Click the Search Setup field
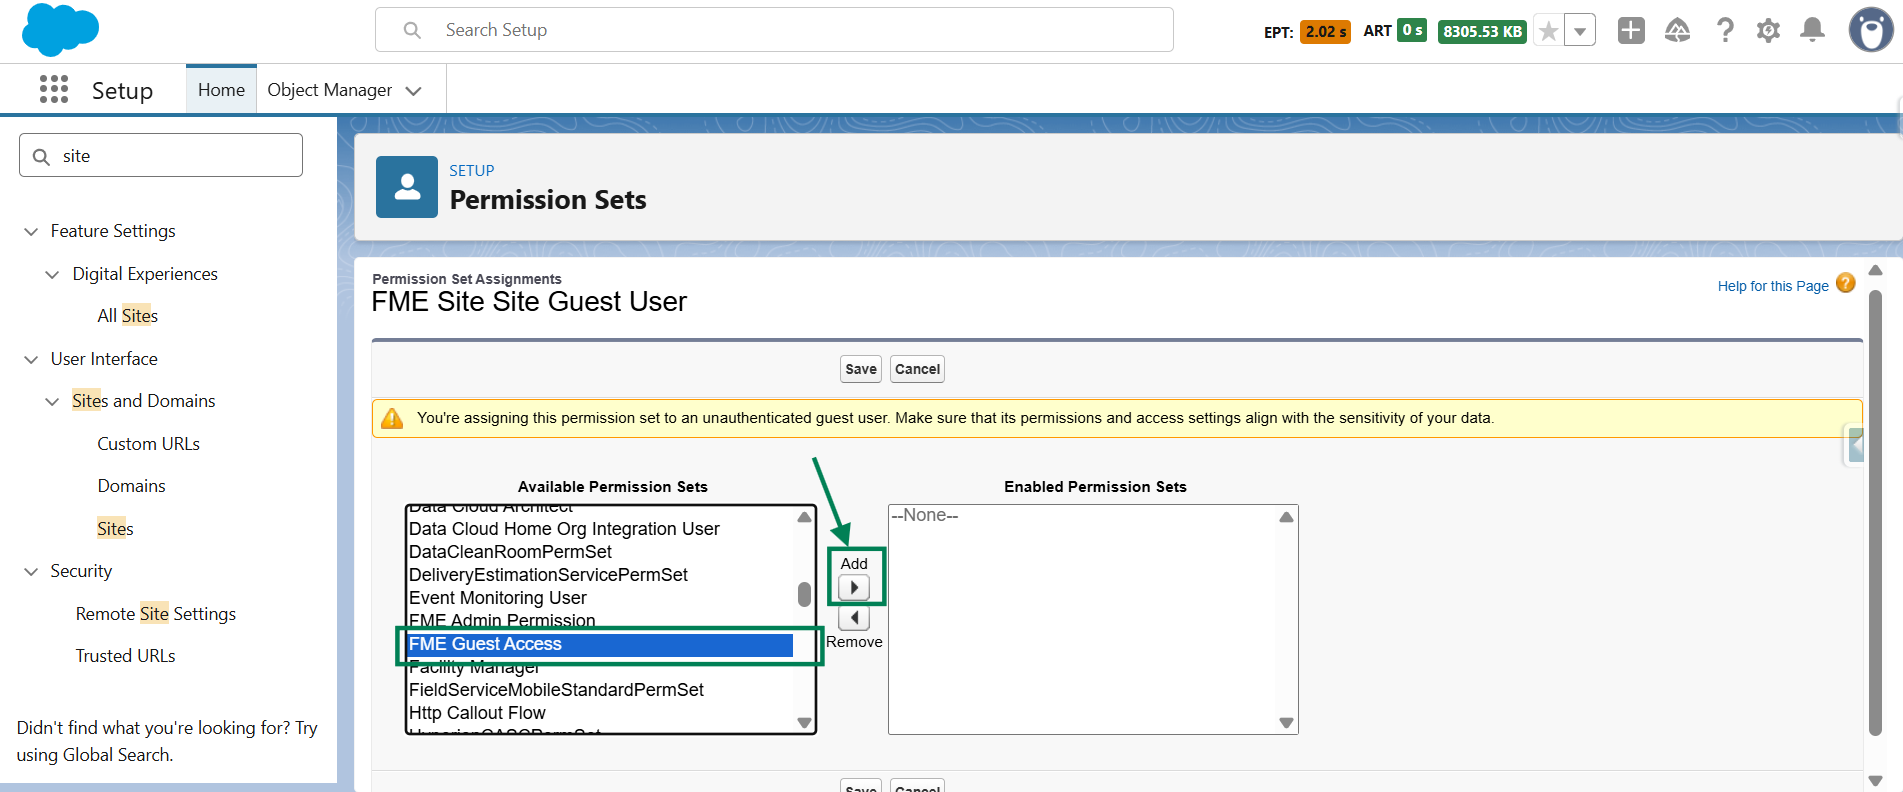This screenshot has height=792, width=1903. tap(774, 30)
